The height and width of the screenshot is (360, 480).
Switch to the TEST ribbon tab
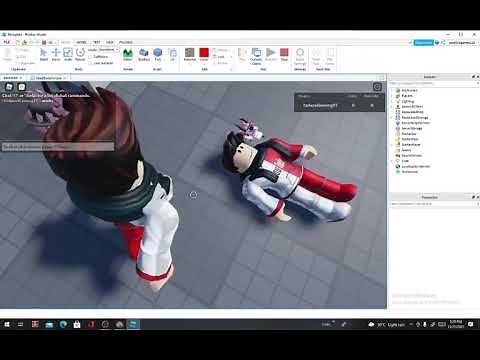pos(96,42)
